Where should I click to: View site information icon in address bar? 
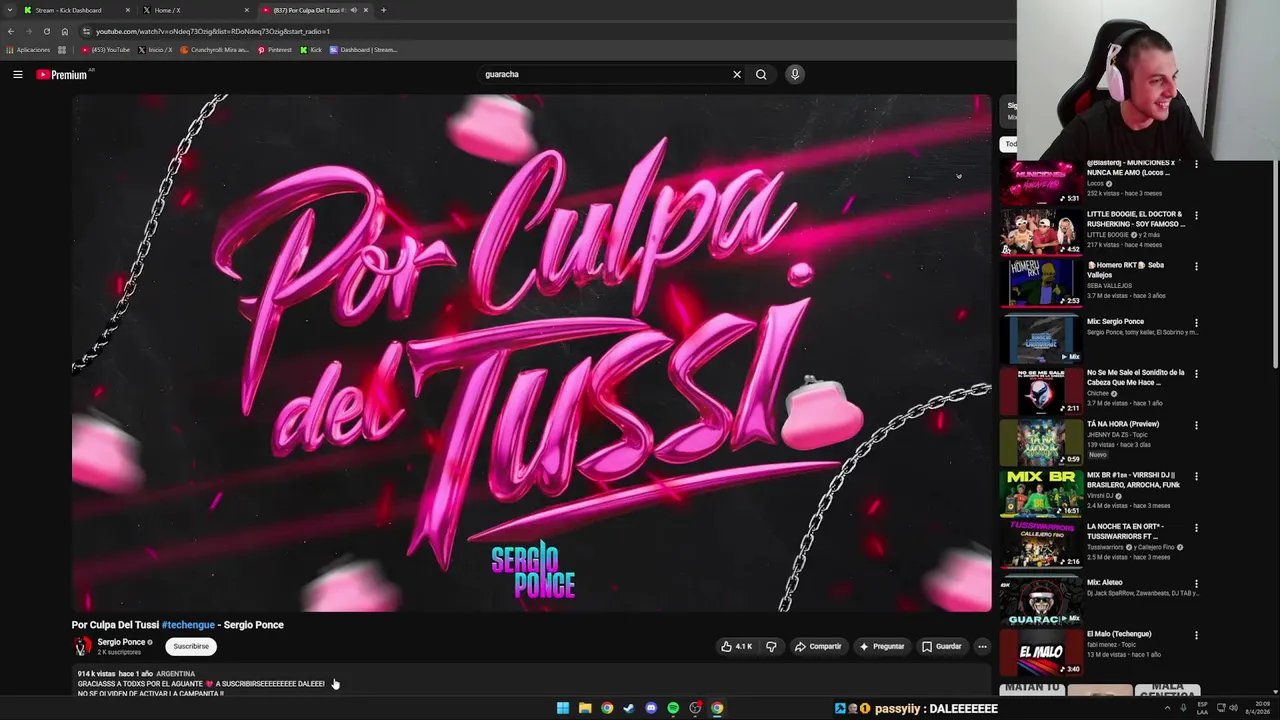(86, 31)
